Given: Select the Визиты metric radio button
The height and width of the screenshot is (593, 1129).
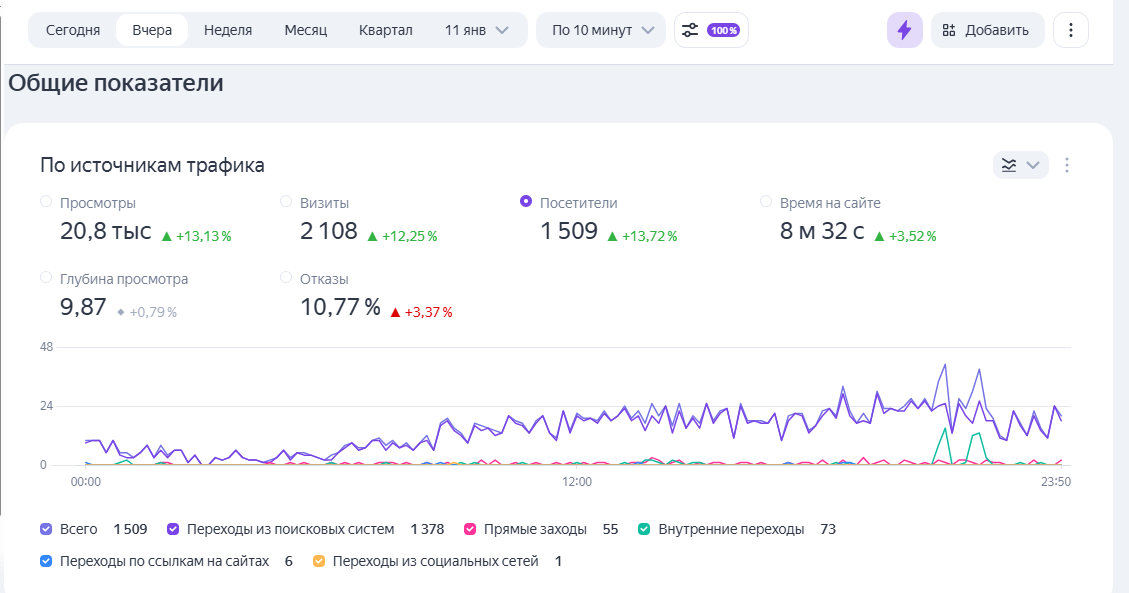Looking at the screenshot, I should click(286, 202).
